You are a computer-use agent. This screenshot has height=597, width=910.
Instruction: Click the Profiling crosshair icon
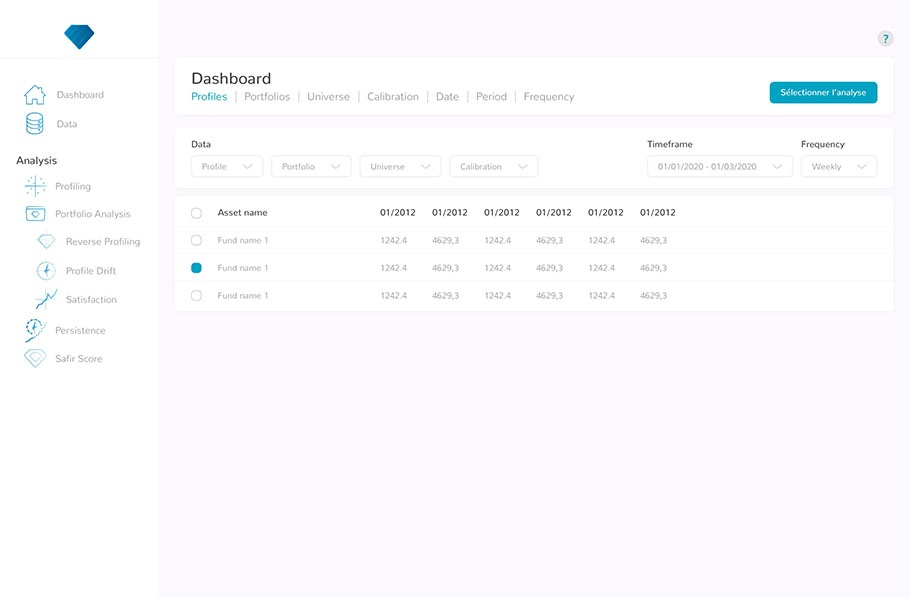pos(35,186)
